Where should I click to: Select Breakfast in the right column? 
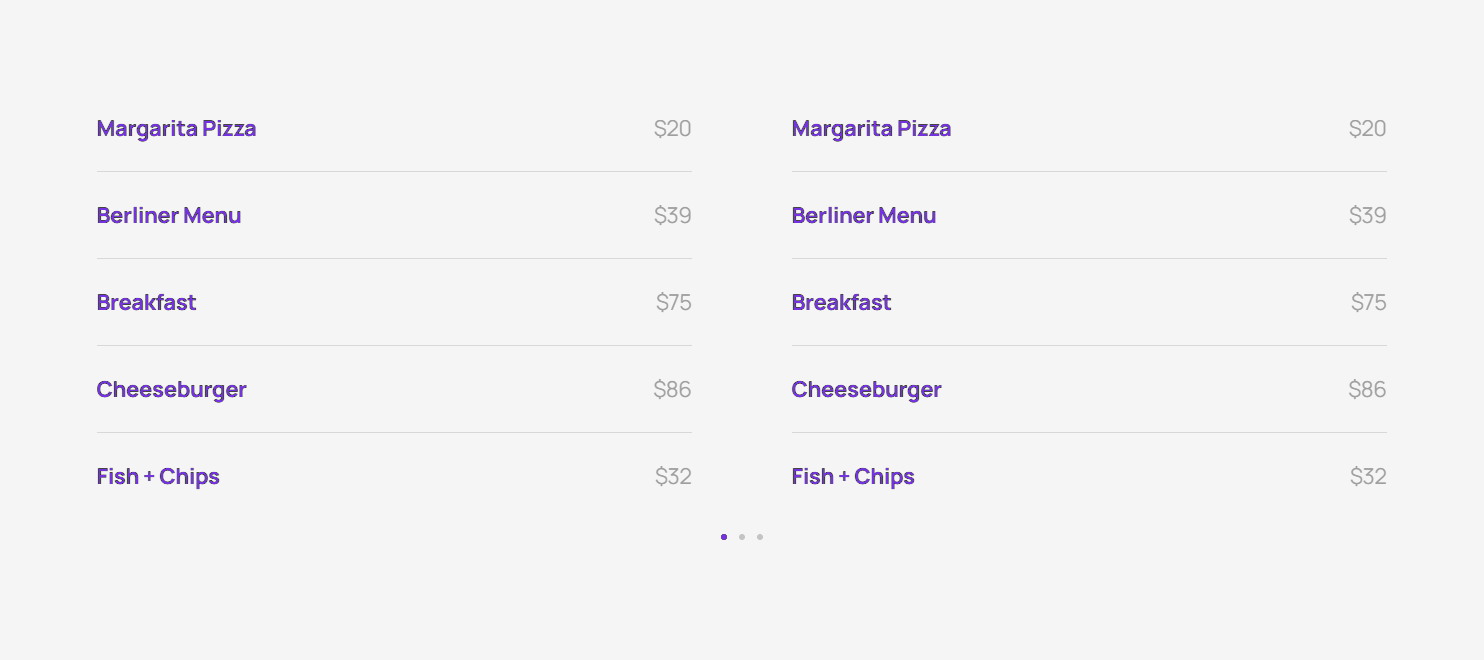pos(841,303)
